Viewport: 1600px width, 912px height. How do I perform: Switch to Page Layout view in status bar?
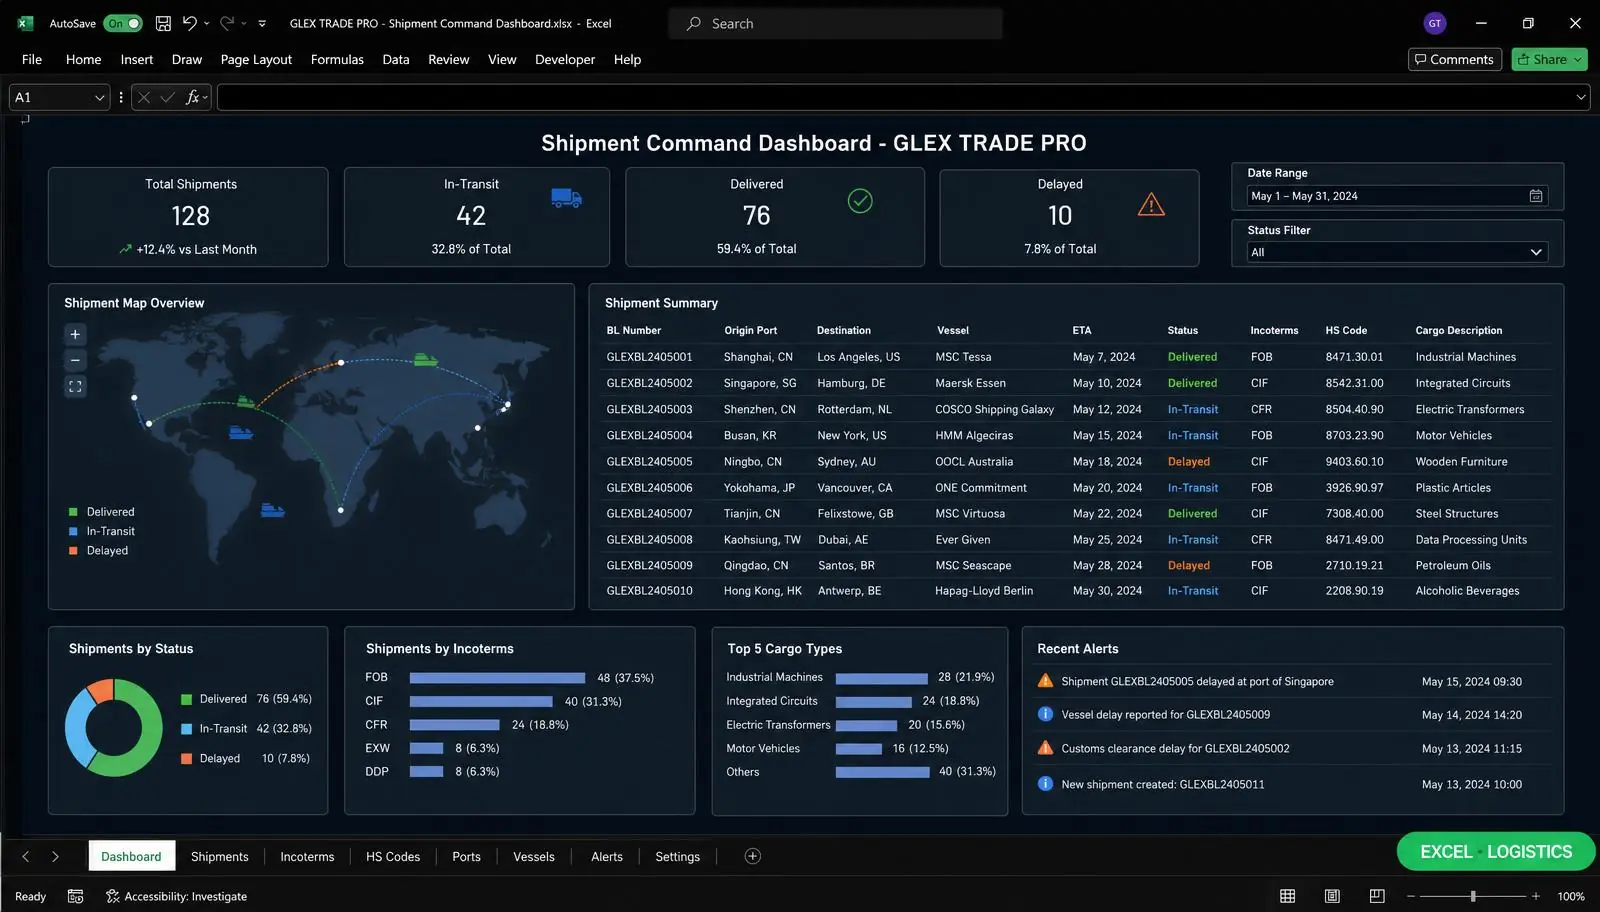pos(1332,896)
